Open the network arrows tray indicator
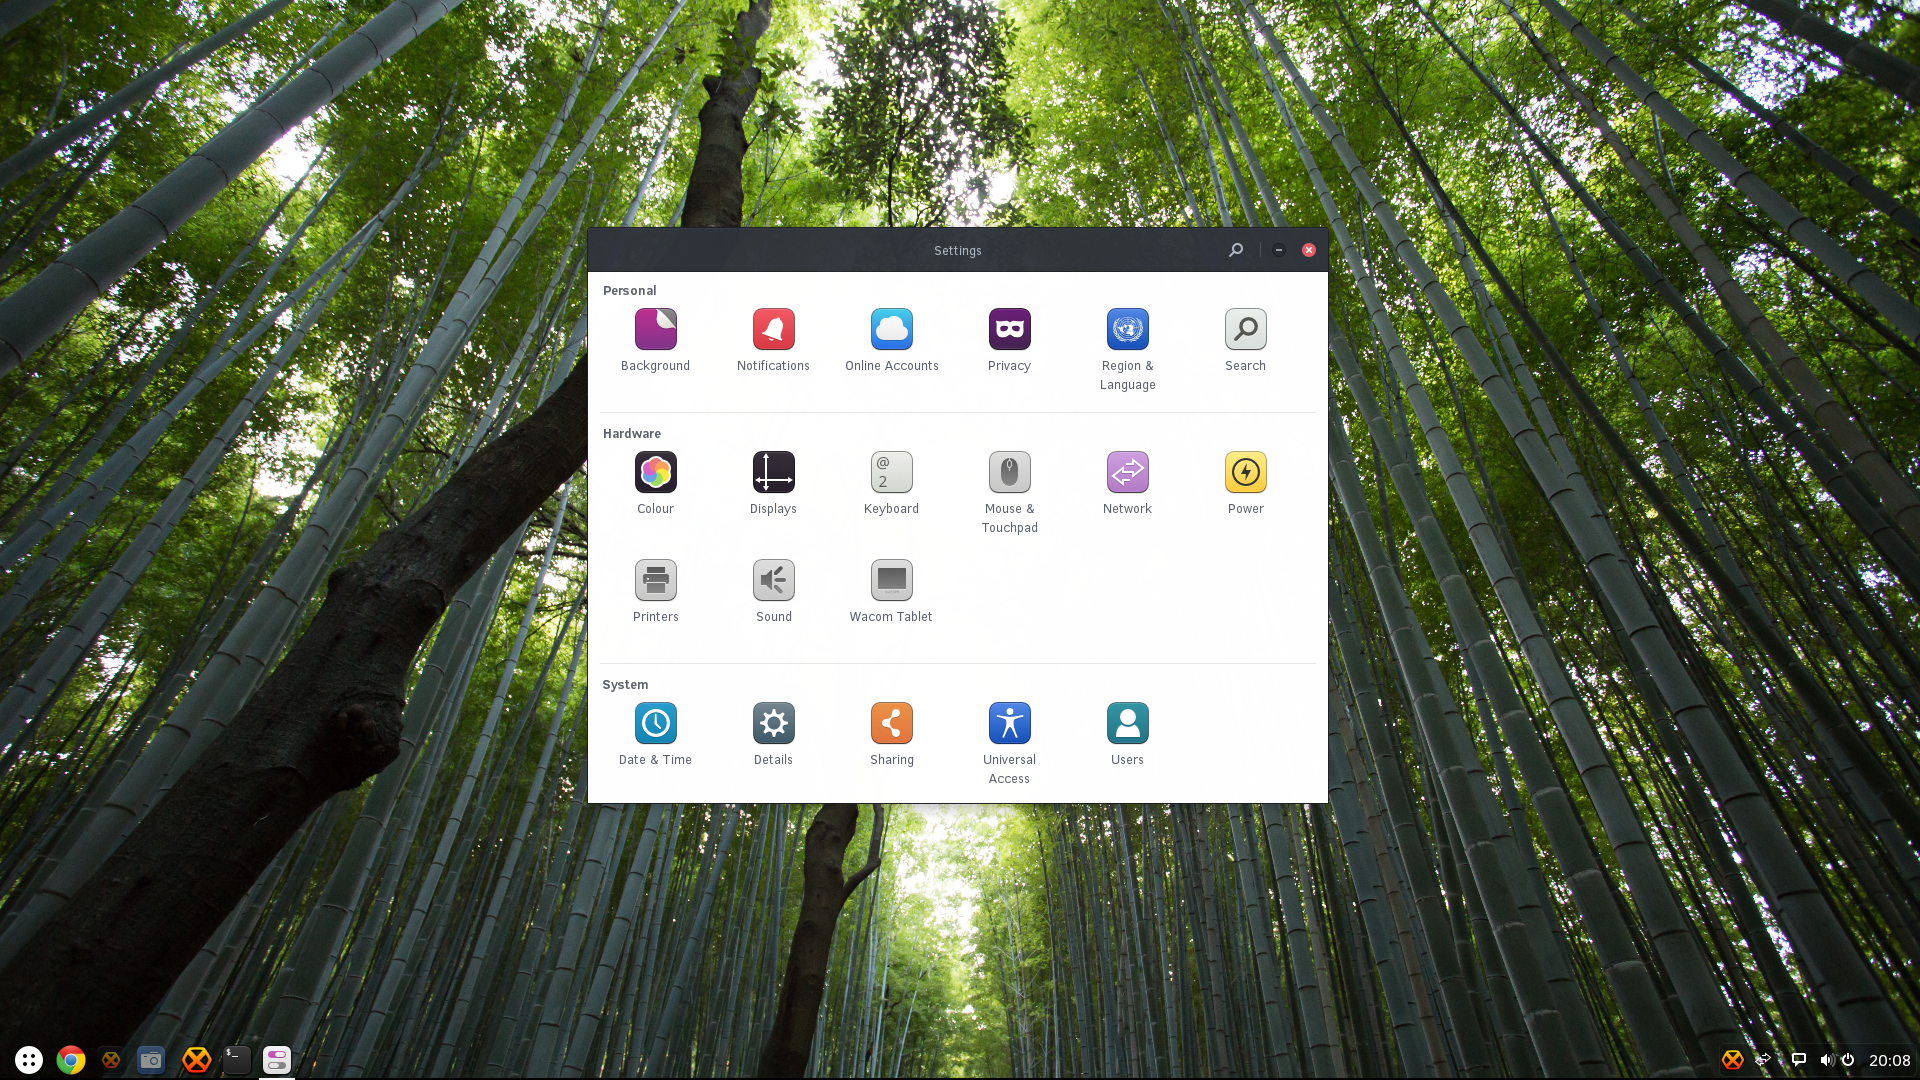Screen dimensions: 1920x1080 point(1765,1060)
